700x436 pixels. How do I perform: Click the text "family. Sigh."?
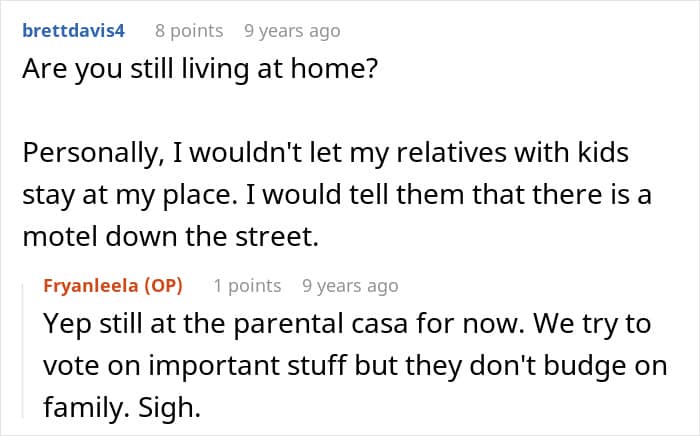click(x=122, y=408)
